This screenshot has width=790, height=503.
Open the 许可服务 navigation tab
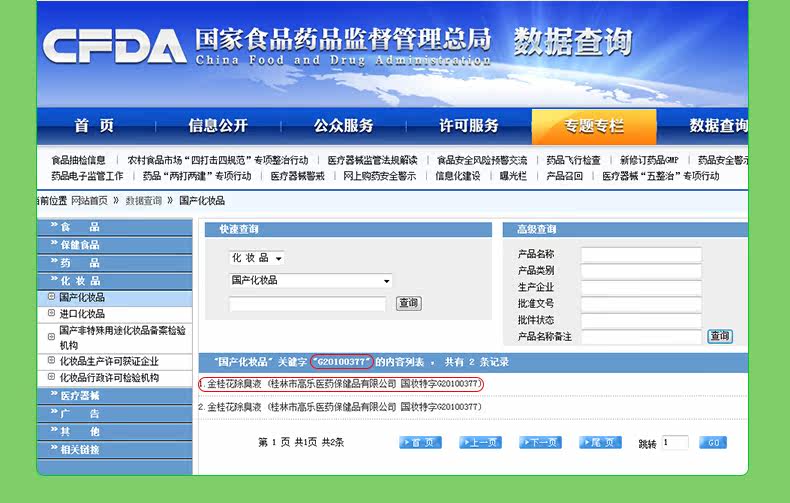pos(469,125)
